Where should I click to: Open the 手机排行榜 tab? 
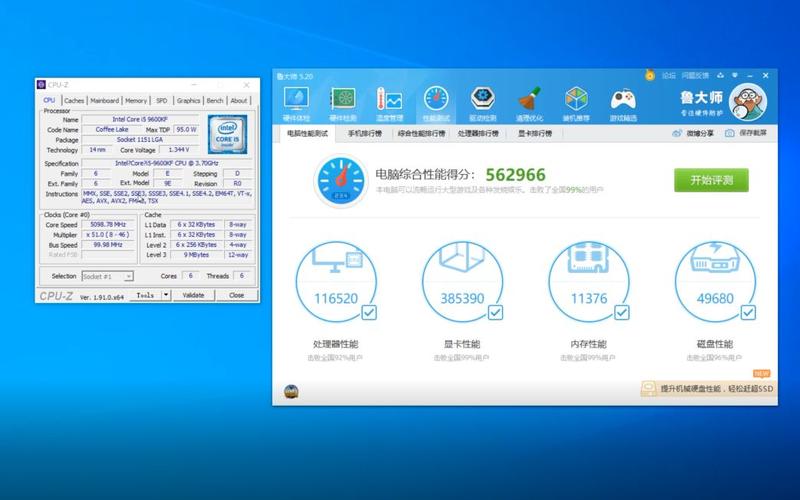[365, 134]
